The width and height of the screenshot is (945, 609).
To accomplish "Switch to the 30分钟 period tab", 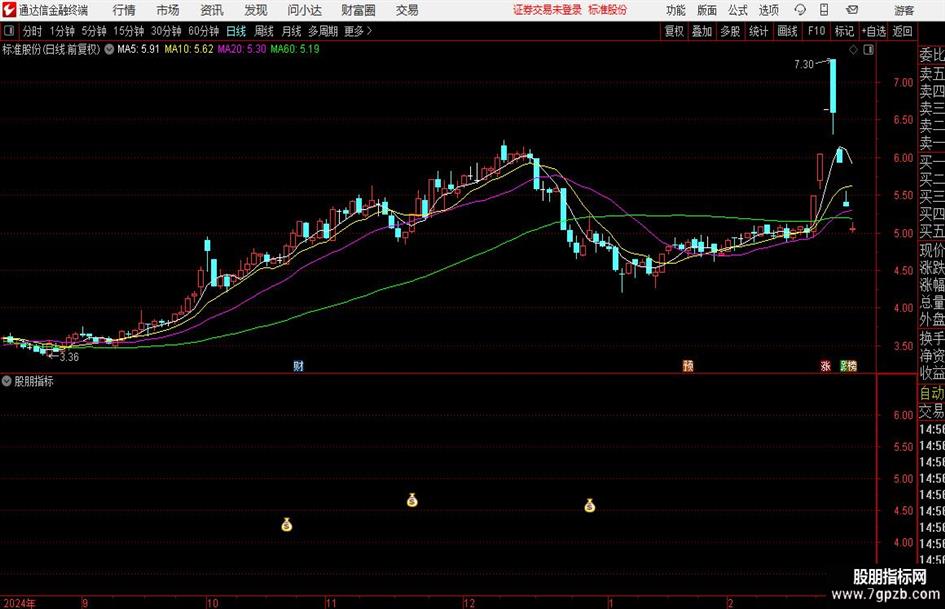I will pyautogui.click(x=166, y=31).
